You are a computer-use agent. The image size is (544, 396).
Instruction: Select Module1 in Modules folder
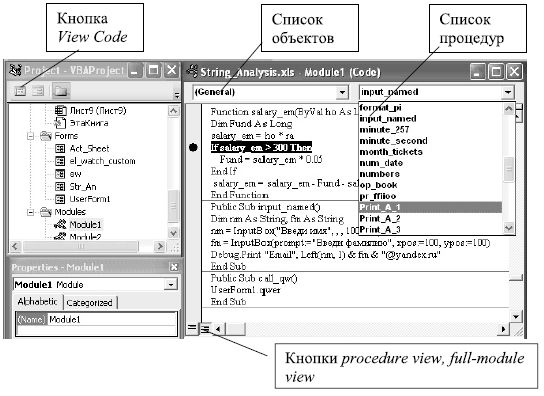click(x=85, y=225)
